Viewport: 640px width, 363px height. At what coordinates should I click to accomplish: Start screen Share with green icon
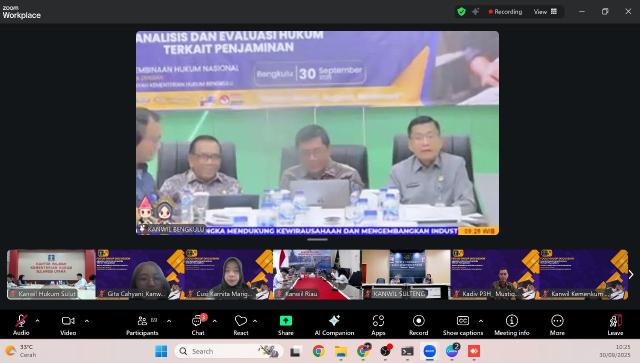pyautogui.click(x=286, y=321)
